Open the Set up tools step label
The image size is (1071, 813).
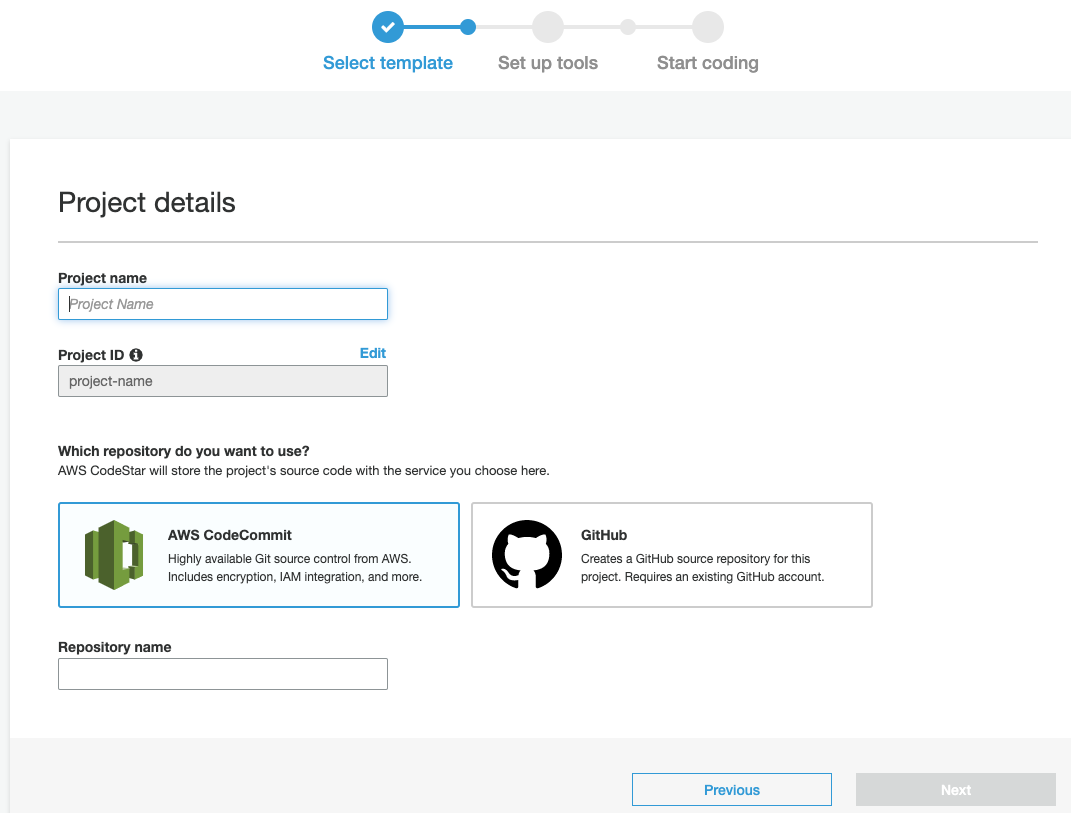point(548,63)
